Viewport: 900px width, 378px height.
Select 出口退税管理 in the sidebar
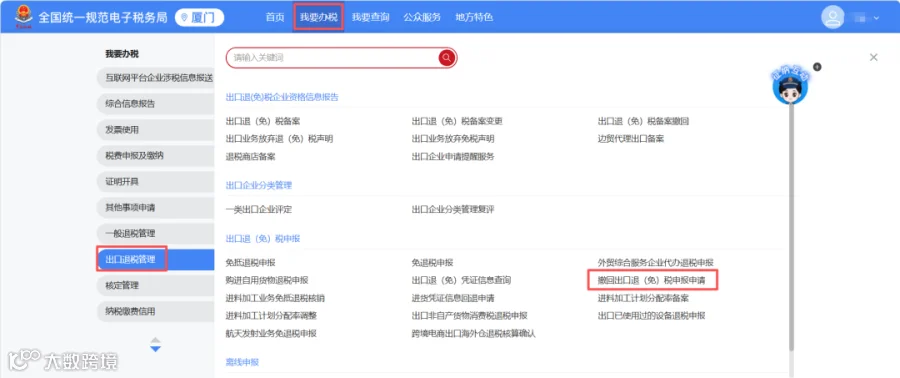pyautogui.click(x=156, y=259)
